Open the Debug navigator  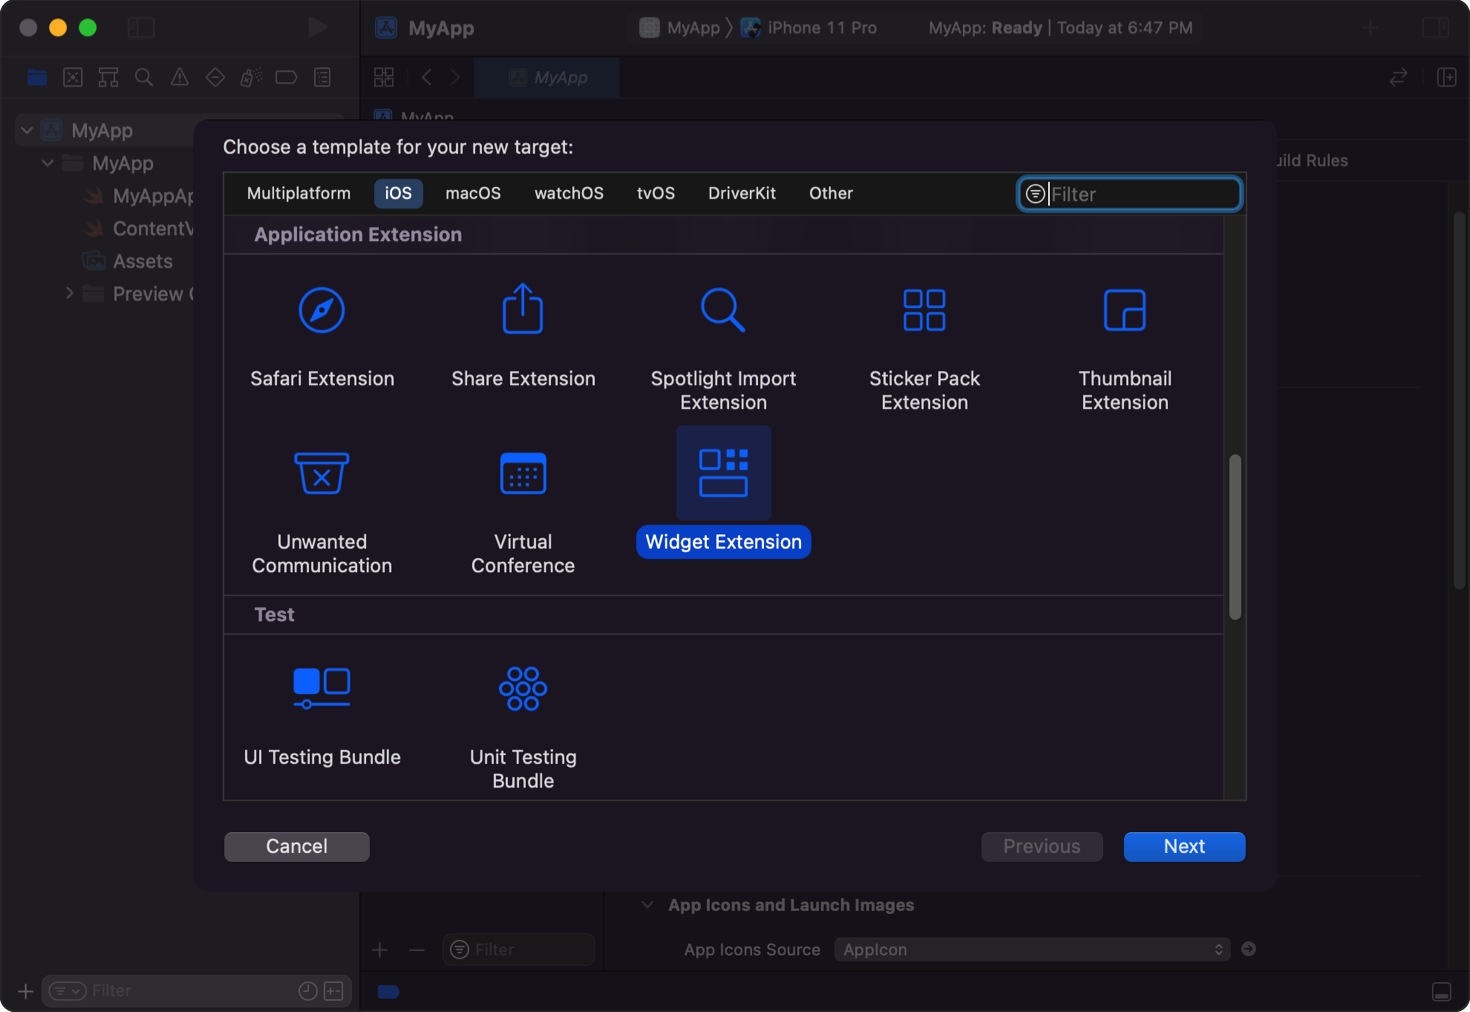tap(251, 77)
